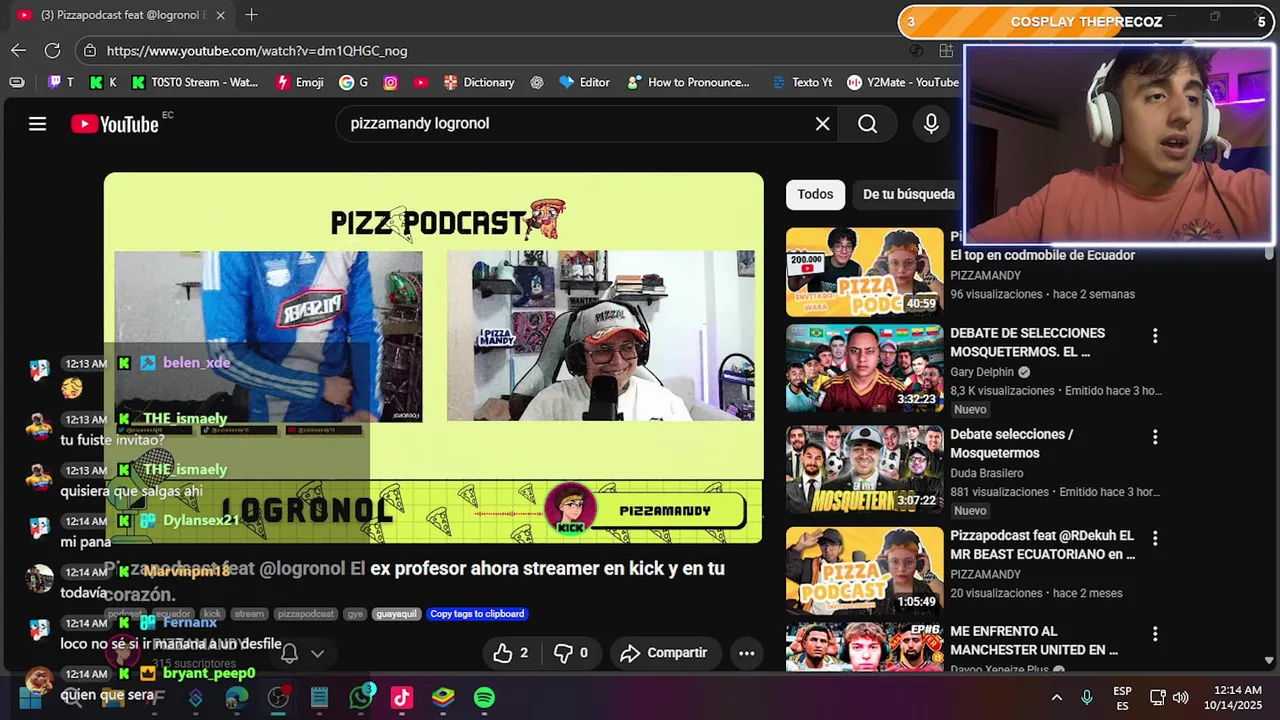Open the YouTube bookmark icon
This screenshot has height=720, width=1280.
[x=421, y=82]
